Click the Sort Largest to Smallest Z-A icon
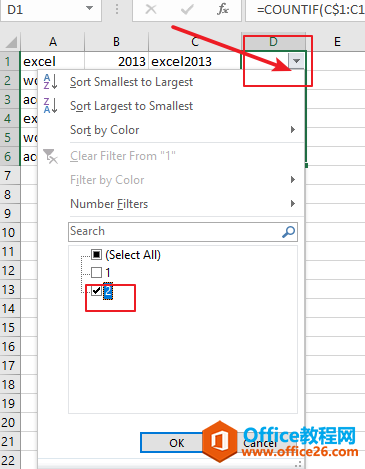The image size is (365, 469). click(51, 106)
